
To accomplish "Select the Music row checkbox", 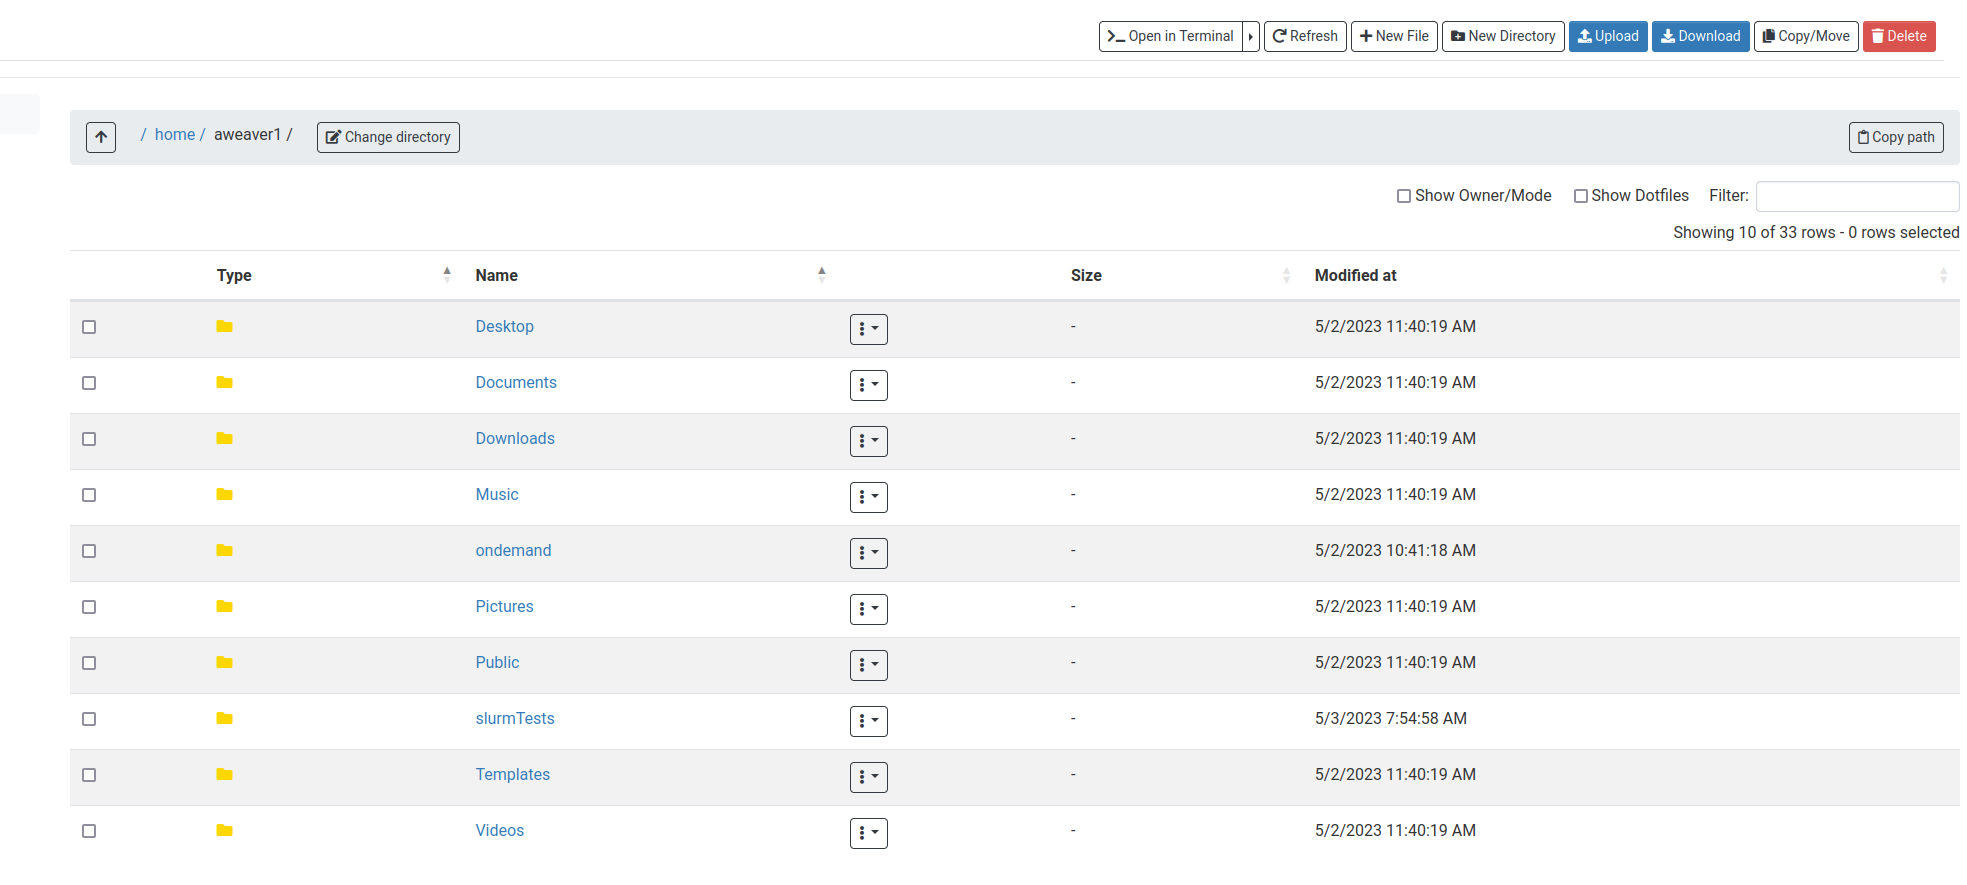I will pyautogui.click(x=89, y=495).
